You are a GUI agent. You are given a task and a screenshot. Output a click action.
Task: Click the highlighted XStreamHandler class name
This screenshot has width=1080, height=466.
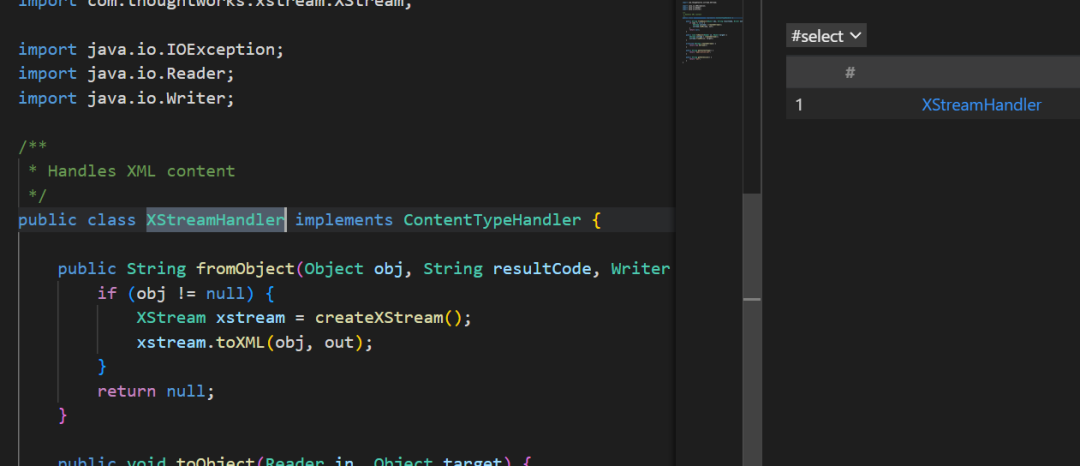point(216,220)
